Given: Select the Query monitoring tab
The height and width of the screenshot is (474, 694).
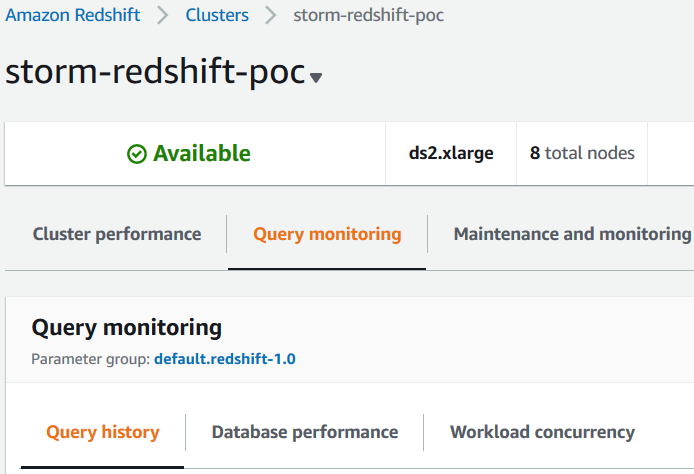Looking at the screenshot, I should (327, 234).
